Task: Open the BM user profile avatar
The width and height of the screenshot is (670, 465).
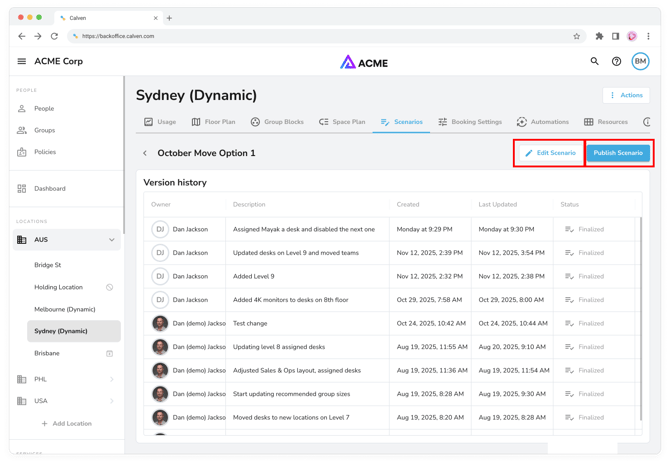Action: [640, 62]
